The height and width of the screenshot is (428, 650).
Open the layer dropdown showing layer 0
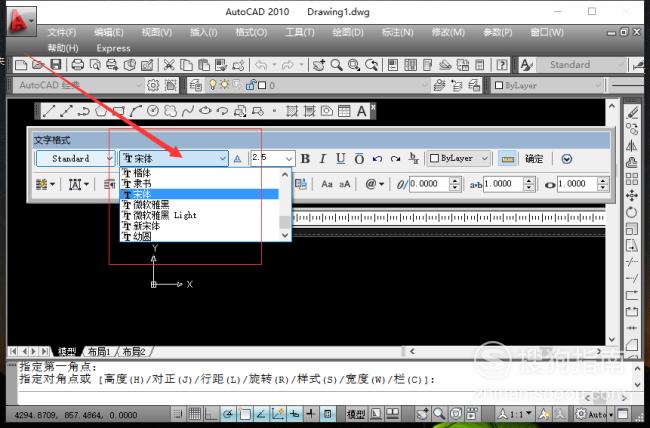[x=317, y=85]
